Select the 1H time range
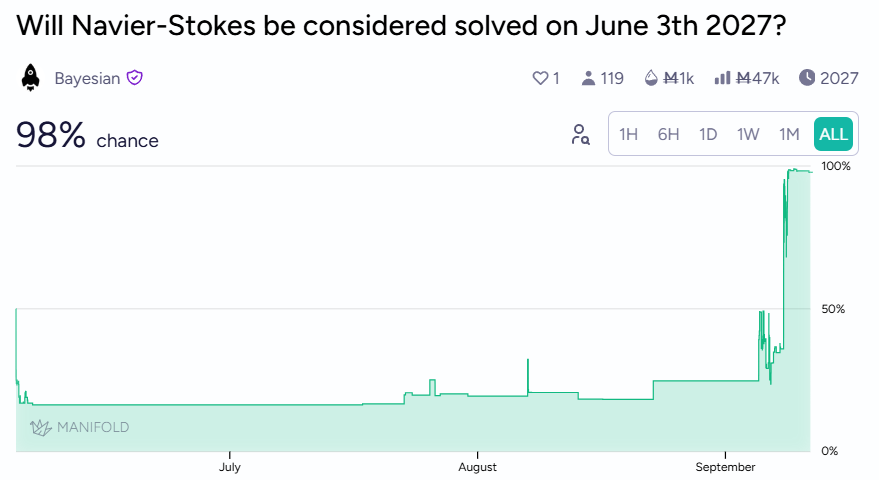 [628, 135]
